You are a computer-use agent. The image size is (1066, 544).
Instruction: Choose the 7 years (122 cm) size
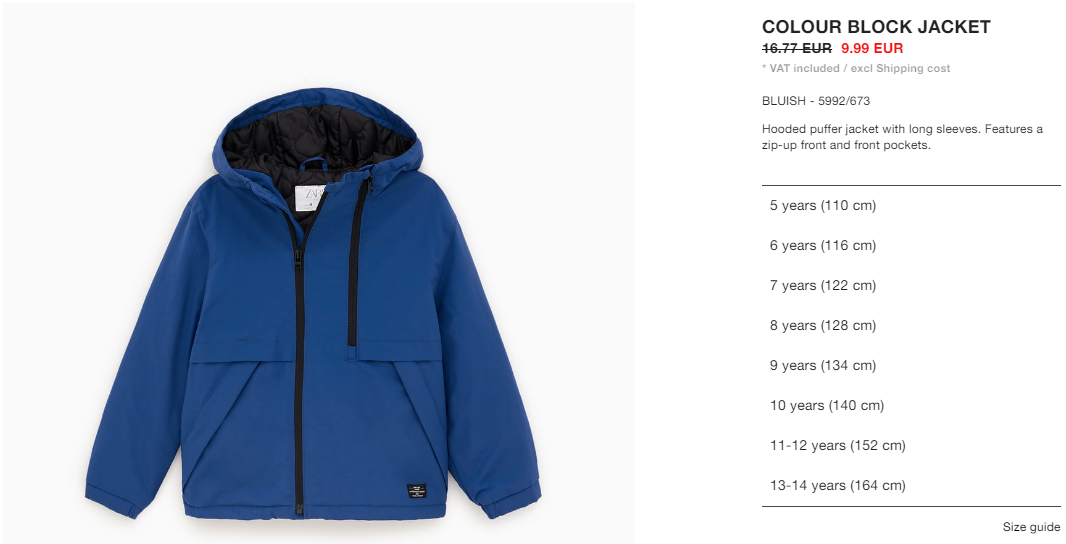tap(910, 286)
